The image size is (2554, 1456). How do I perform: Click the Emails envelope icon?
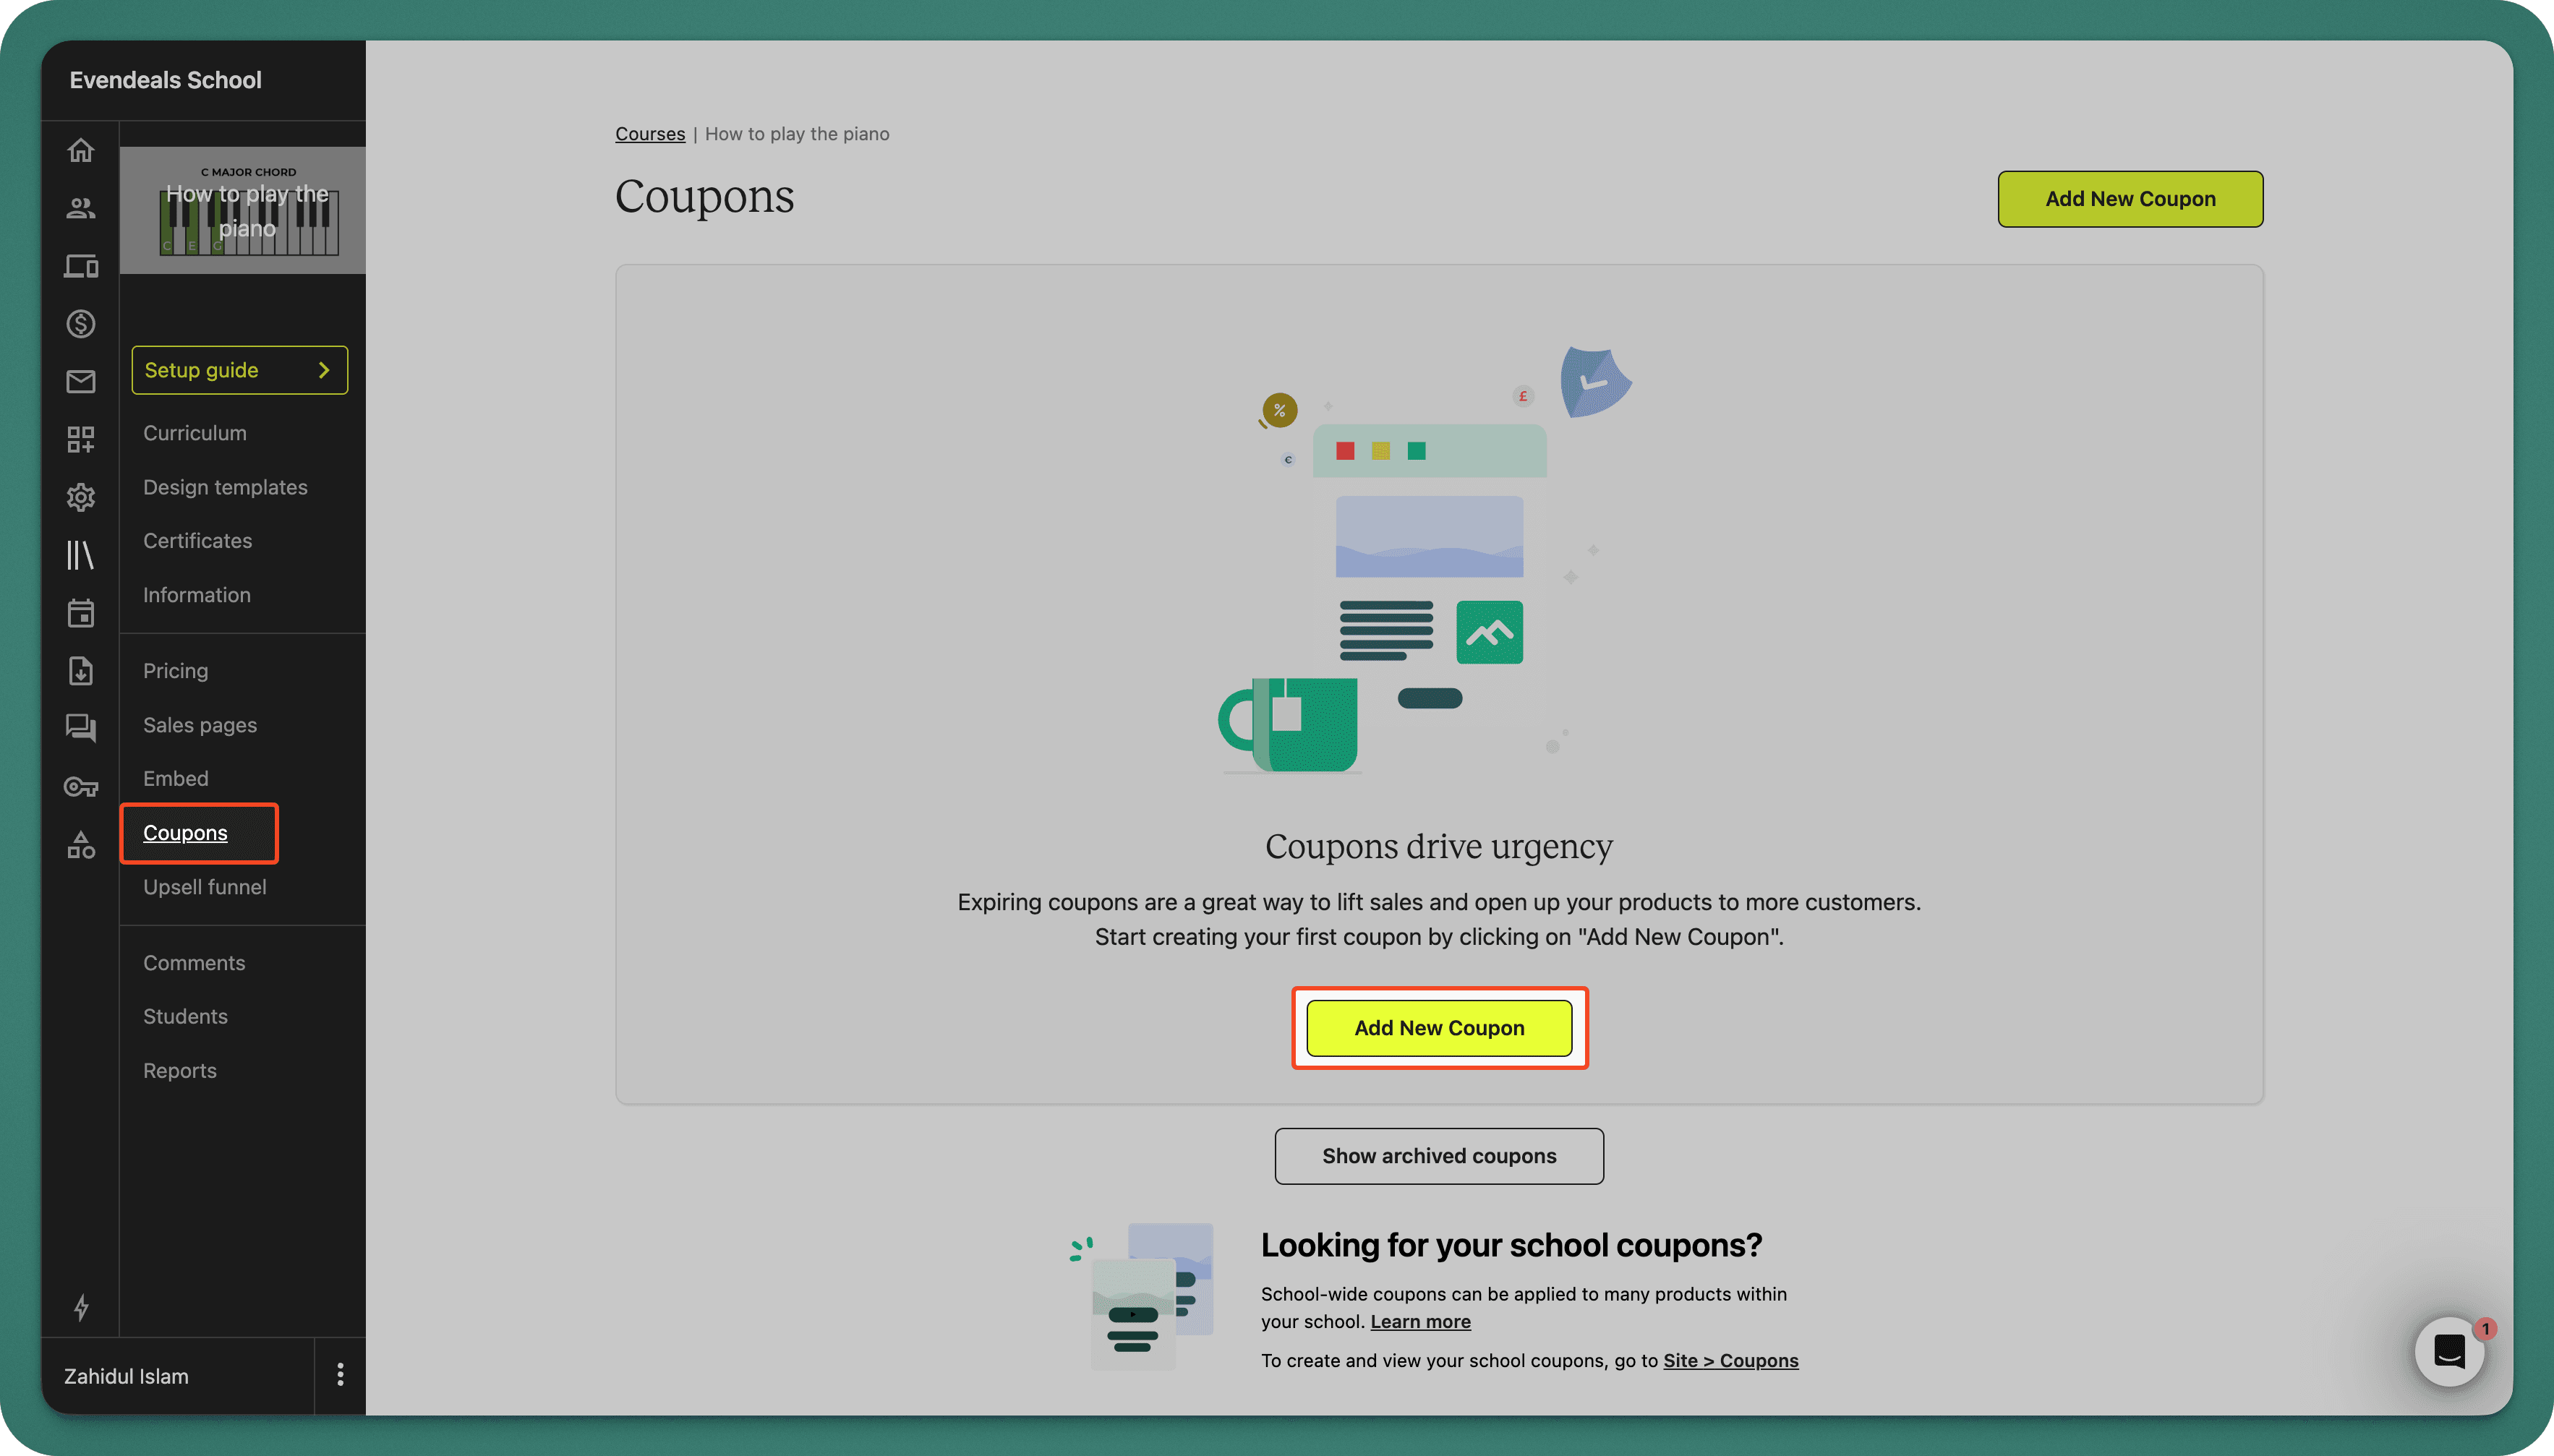pos(81,381)
